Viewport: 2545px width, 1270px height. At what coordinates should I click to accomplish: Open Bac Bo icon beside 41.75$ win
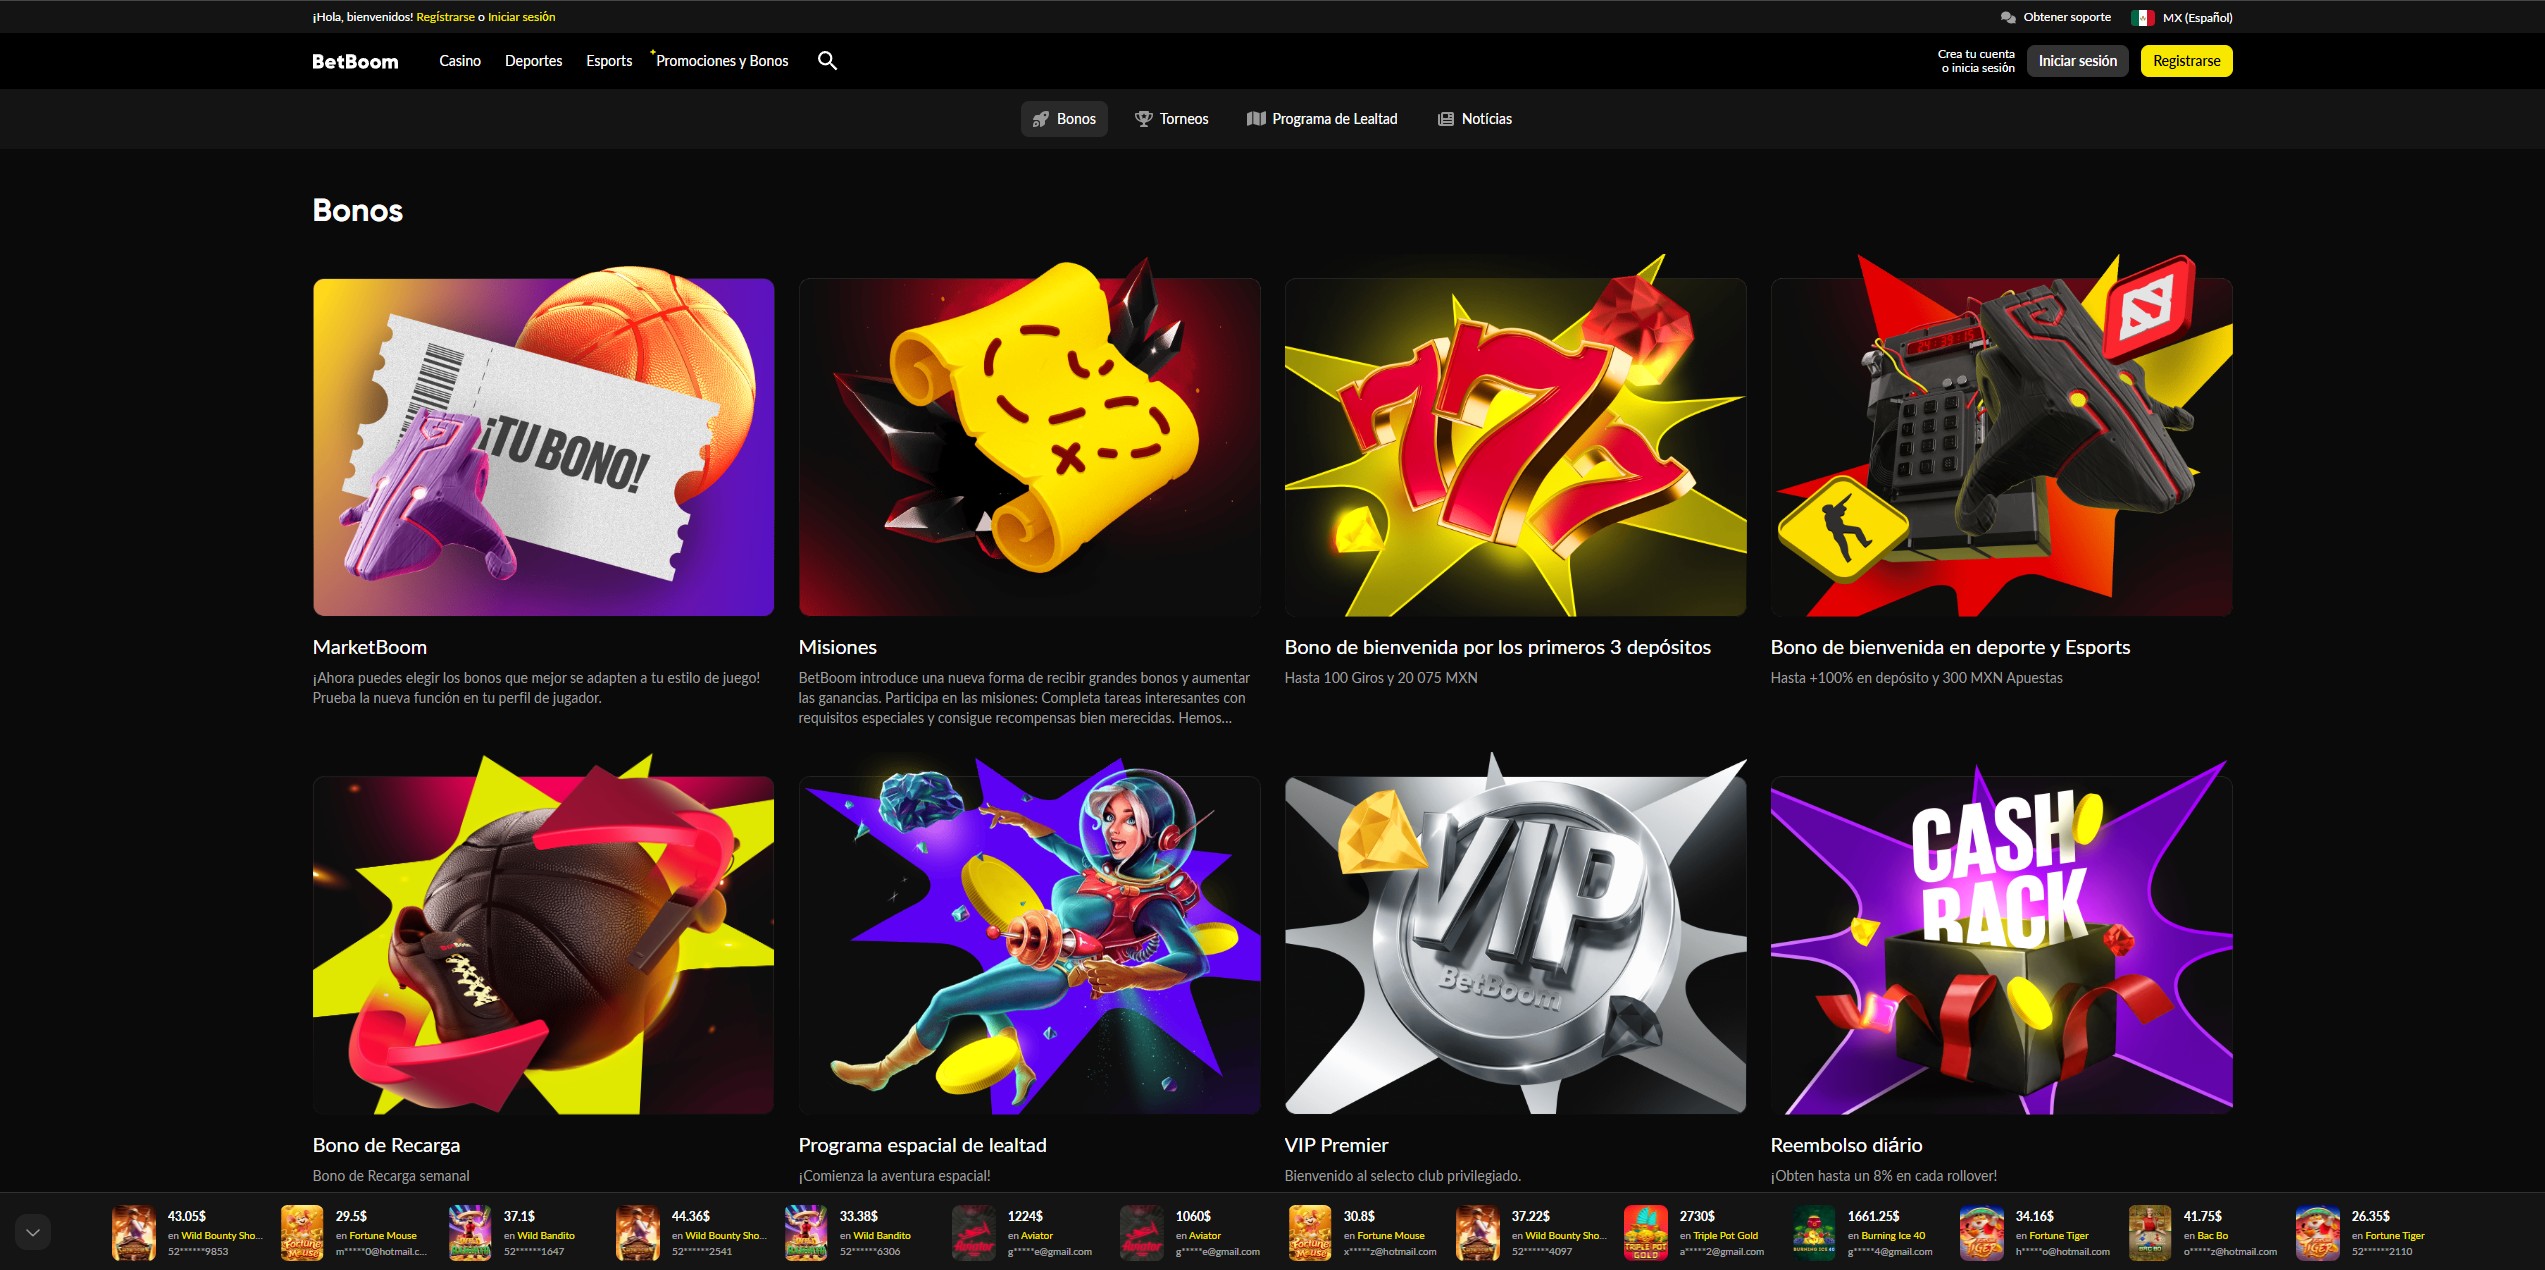pyautogui.click(x=2150, y=1232)
